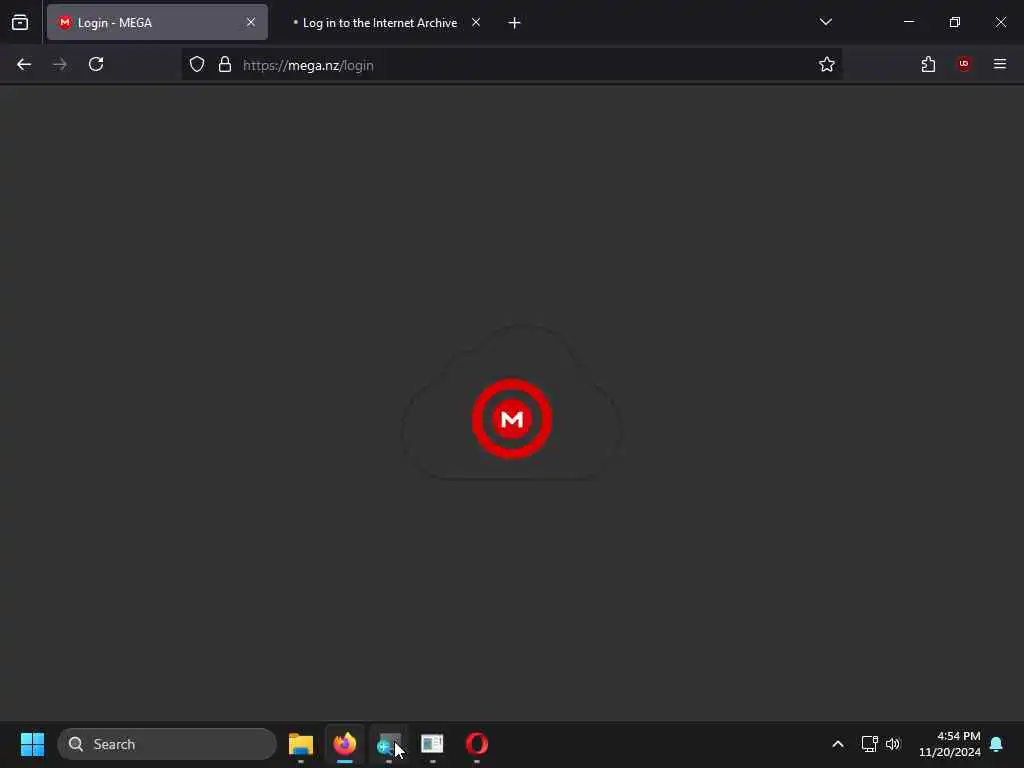
Task: Restore down the Firefox window
Action: (955, 22)
